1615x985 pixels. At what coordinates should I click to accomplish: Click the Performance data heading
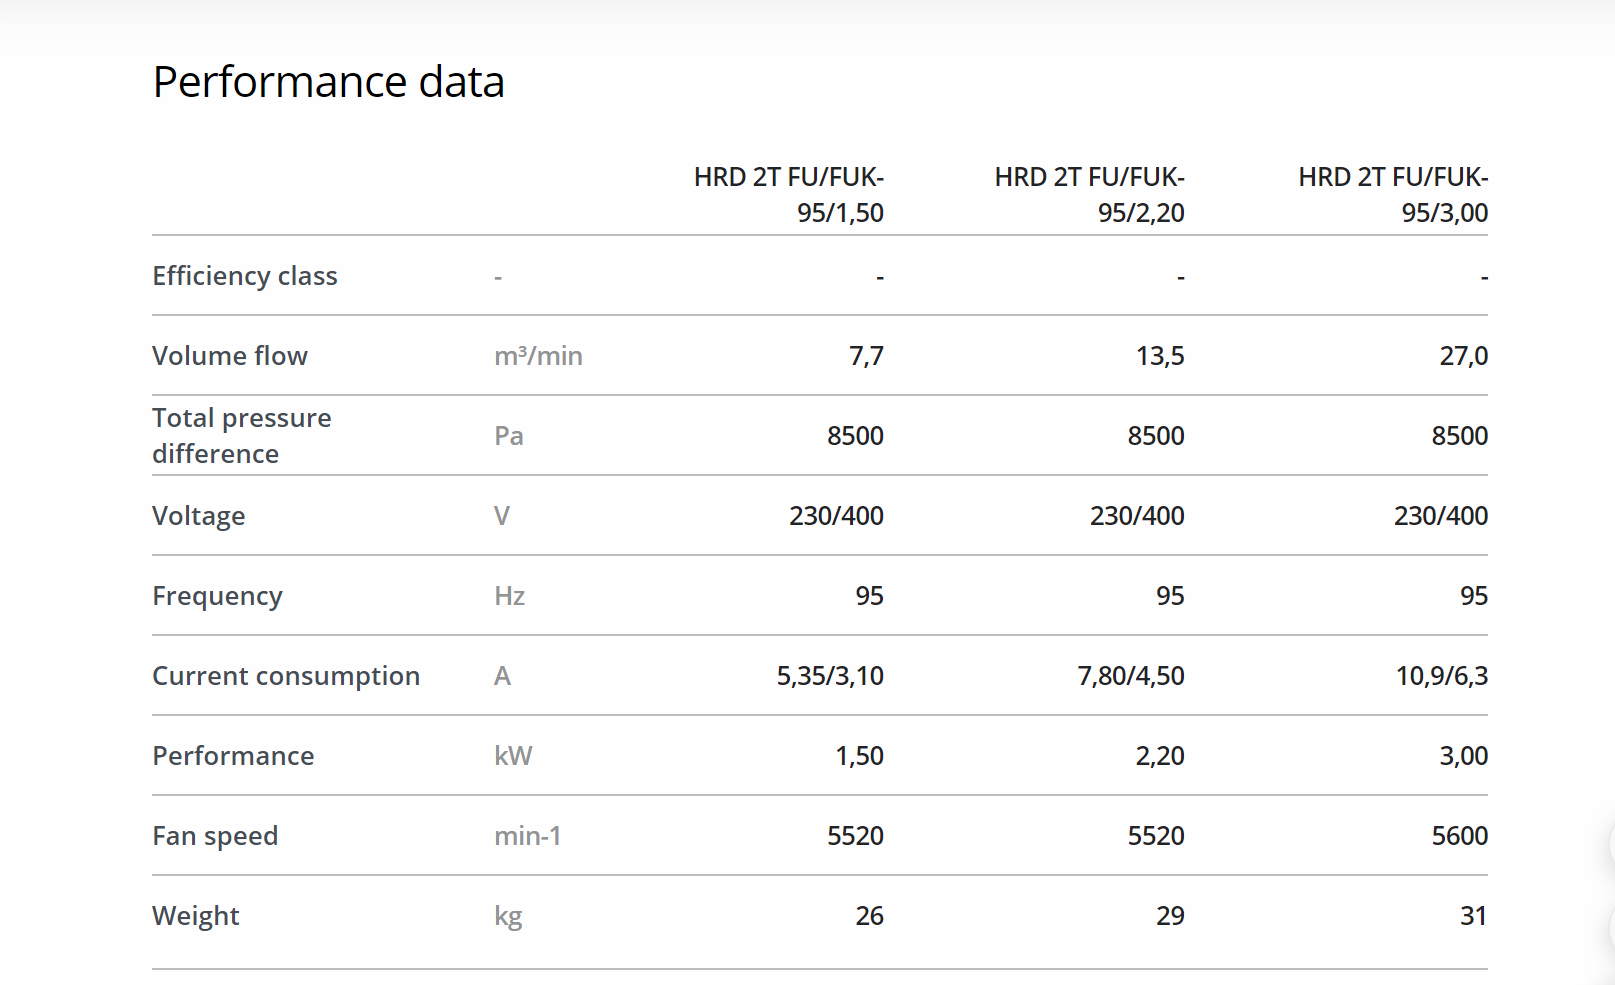click(328, 82)
